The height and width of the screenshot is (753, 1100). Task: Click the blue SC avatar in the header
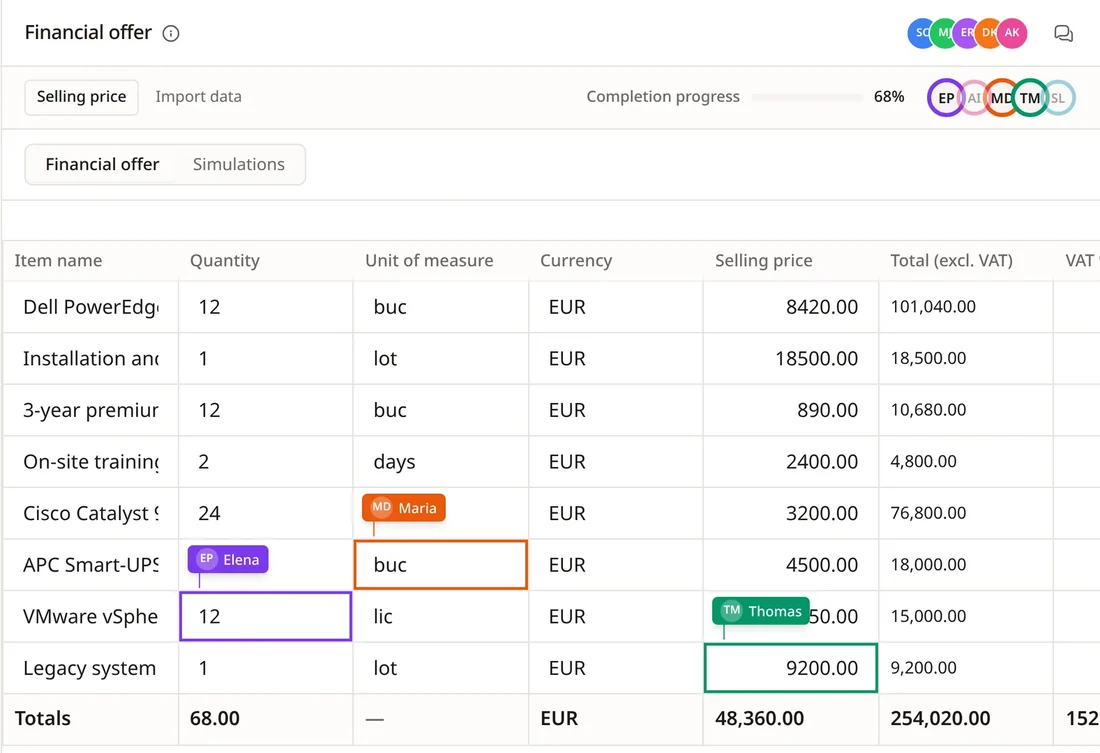[x=920, y=33]
